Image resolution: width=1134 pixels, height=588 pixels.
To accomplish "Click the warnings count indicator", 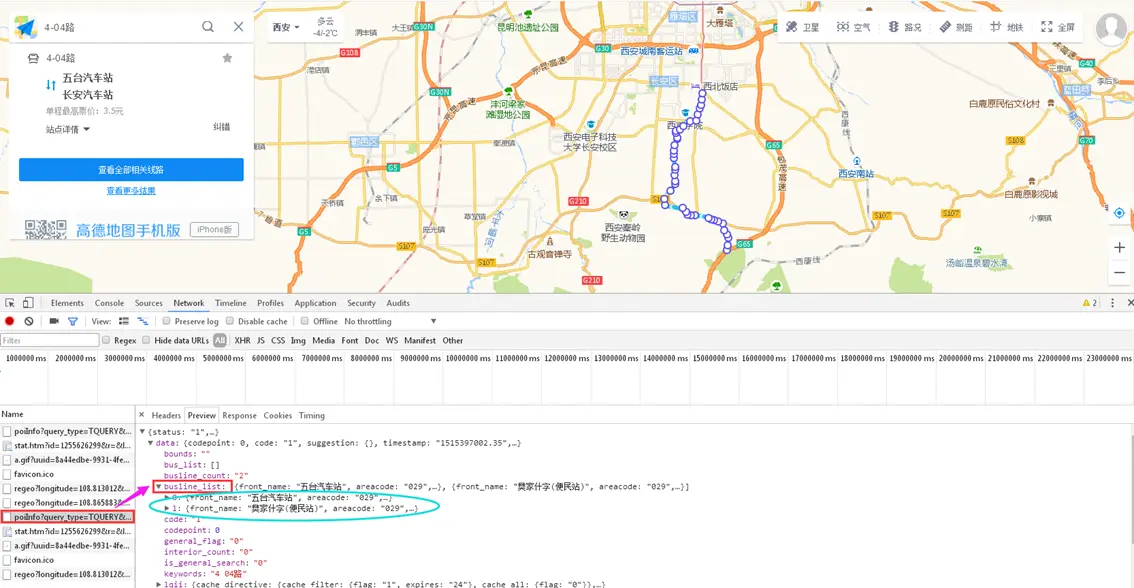I will click(x=1090, y=303).
